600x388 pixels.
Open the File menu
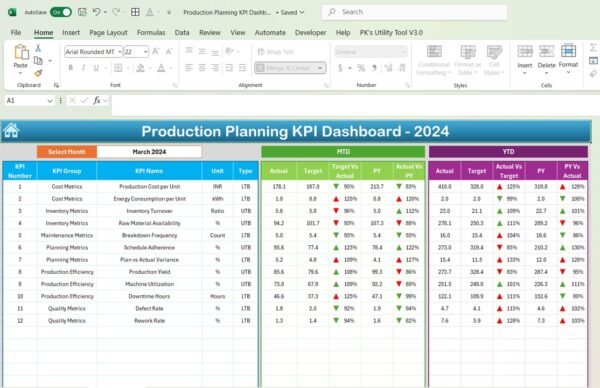[16, 33]
